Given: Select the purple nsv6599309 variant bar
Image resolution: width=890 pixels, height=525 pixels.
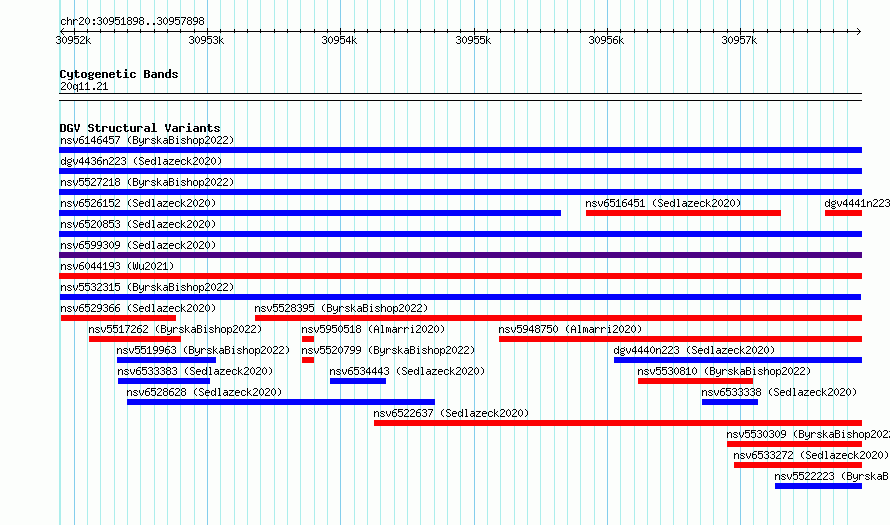Looking at the screenshot, I should click(x=460, y=255).
